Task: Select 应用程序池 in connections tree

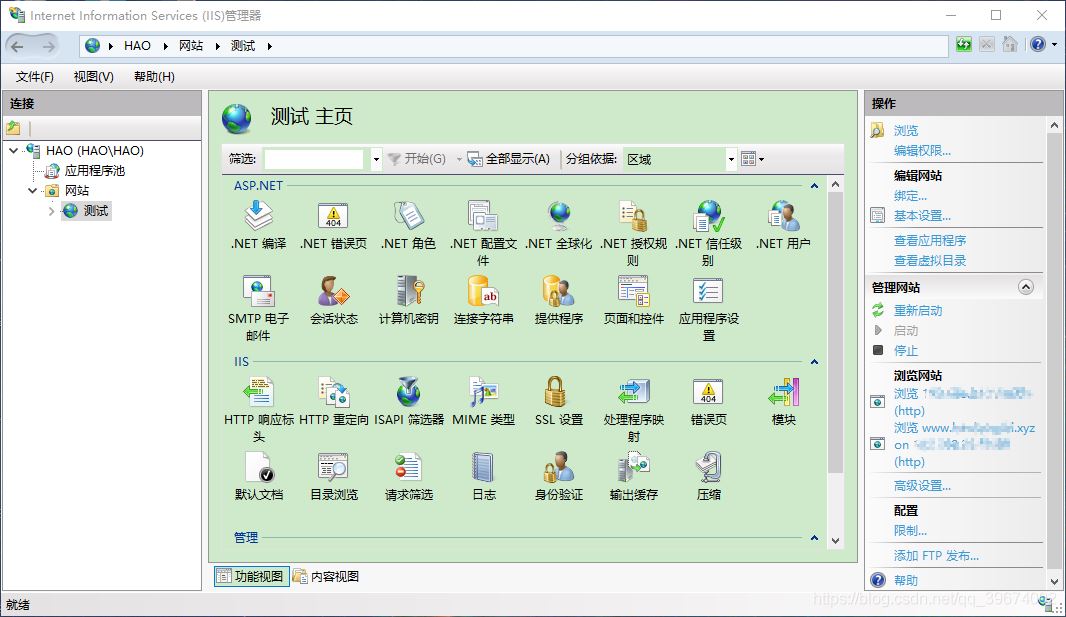Action: [x=94, y=171]
